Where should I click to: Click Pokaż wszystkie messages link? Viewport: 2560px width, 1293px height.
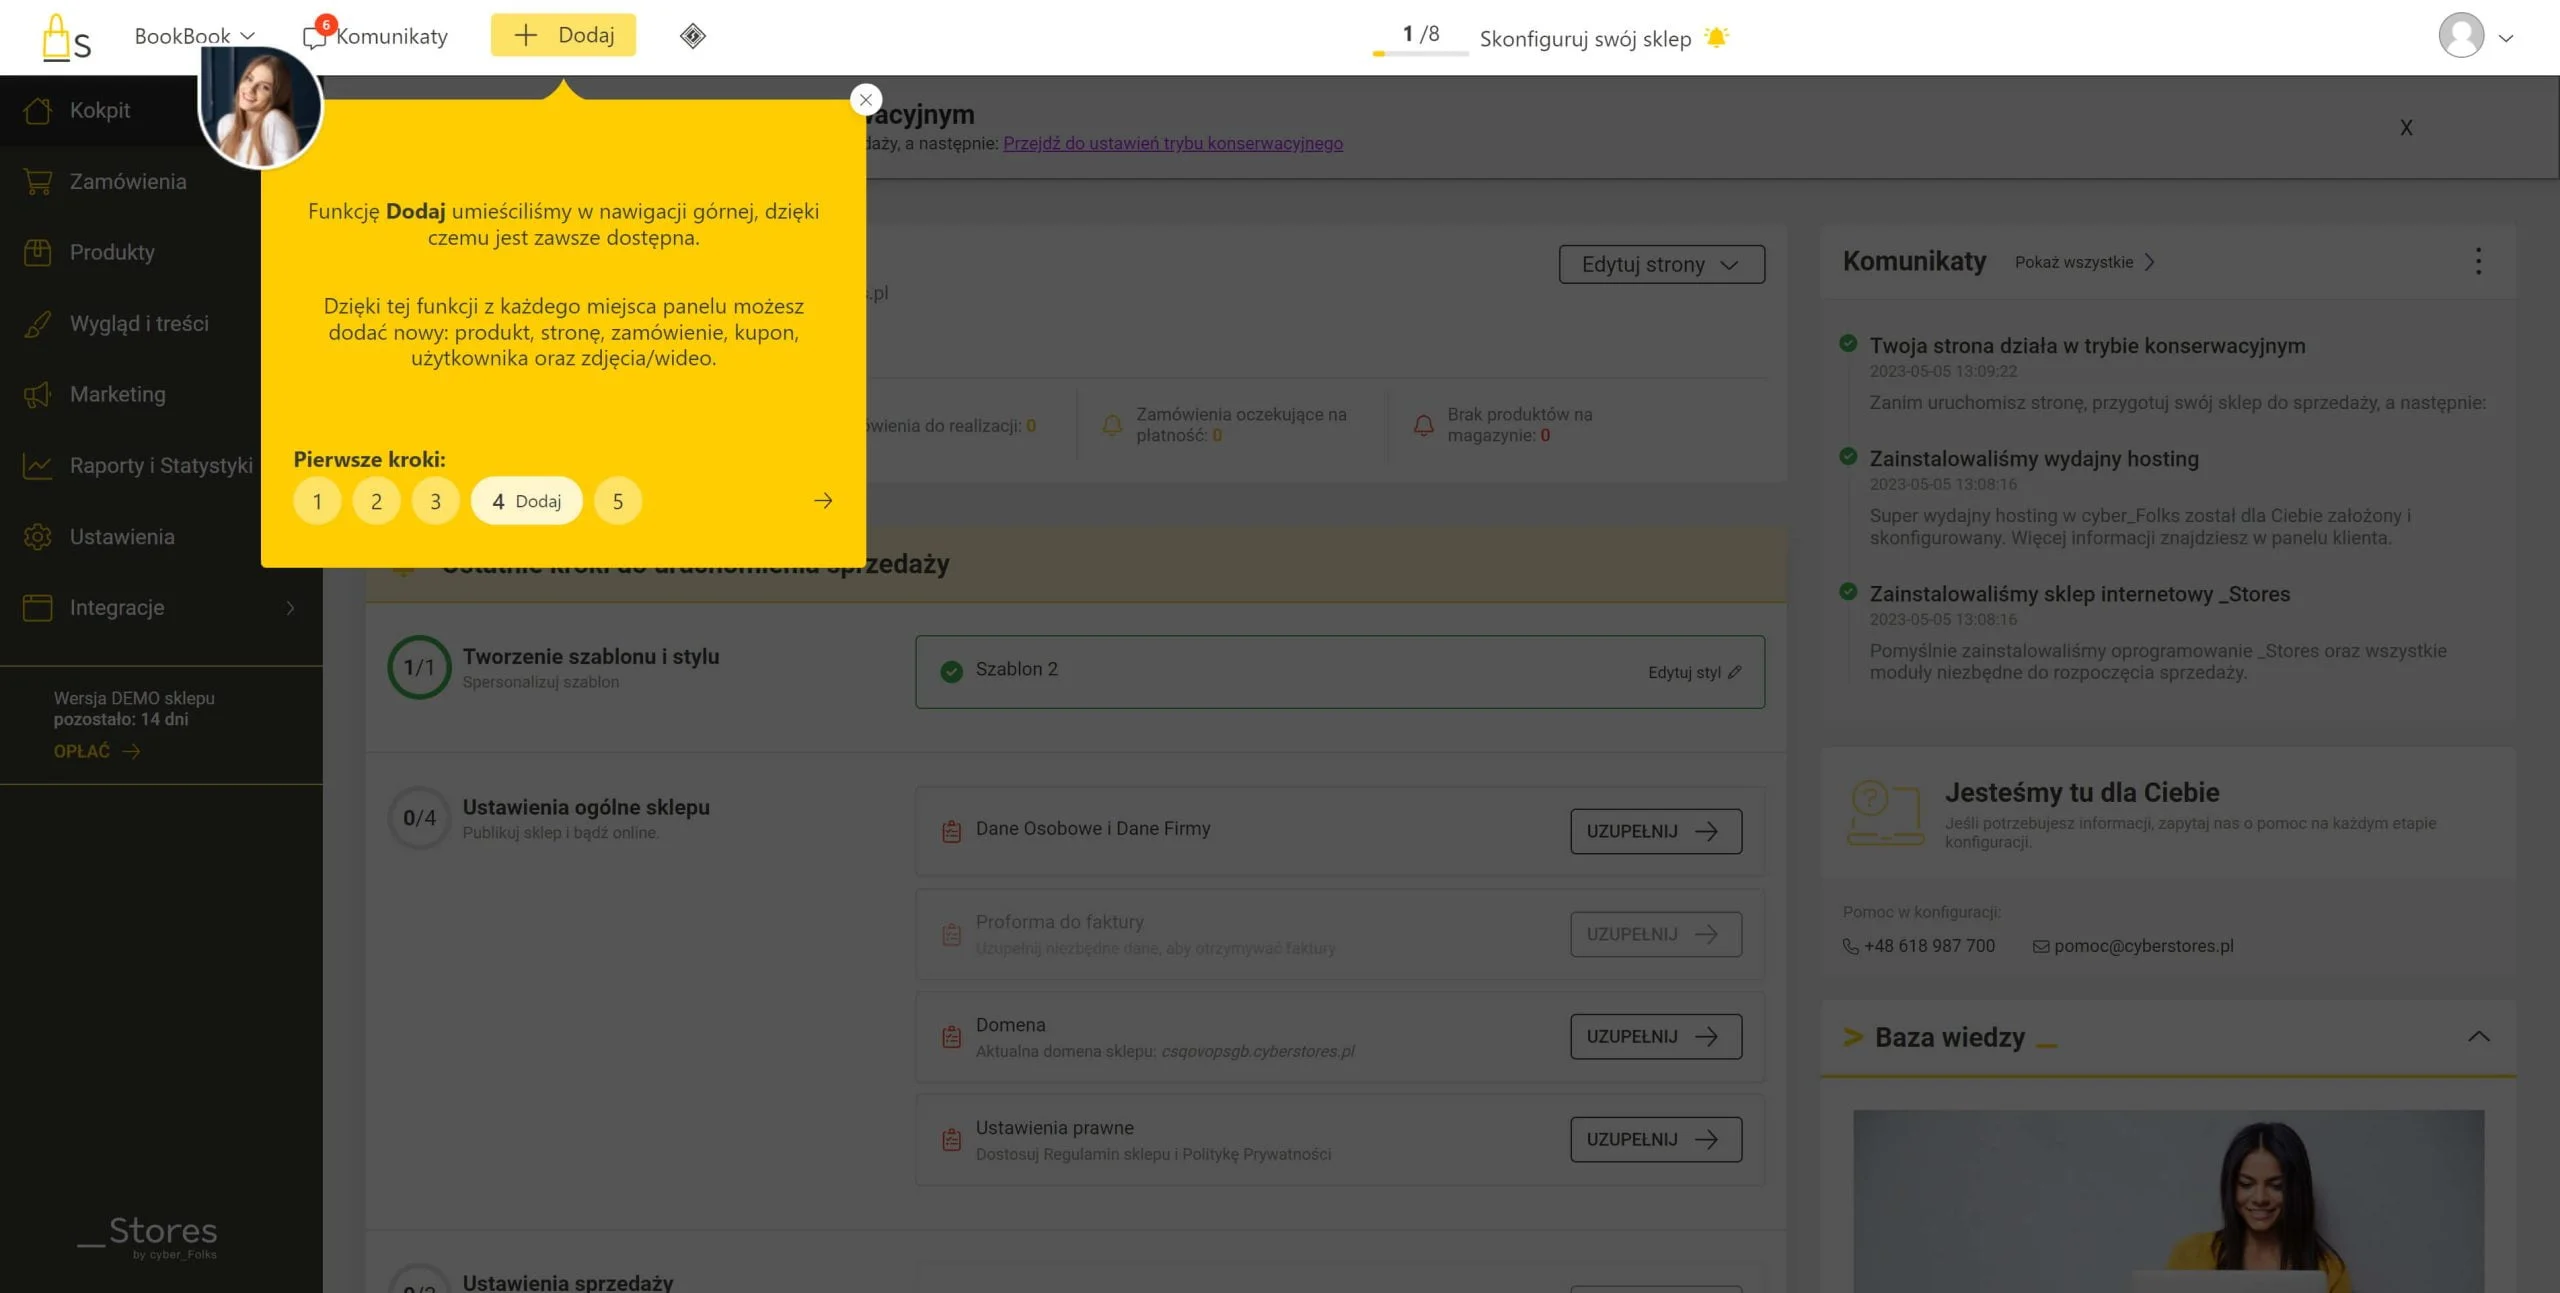coord(2074,262)
